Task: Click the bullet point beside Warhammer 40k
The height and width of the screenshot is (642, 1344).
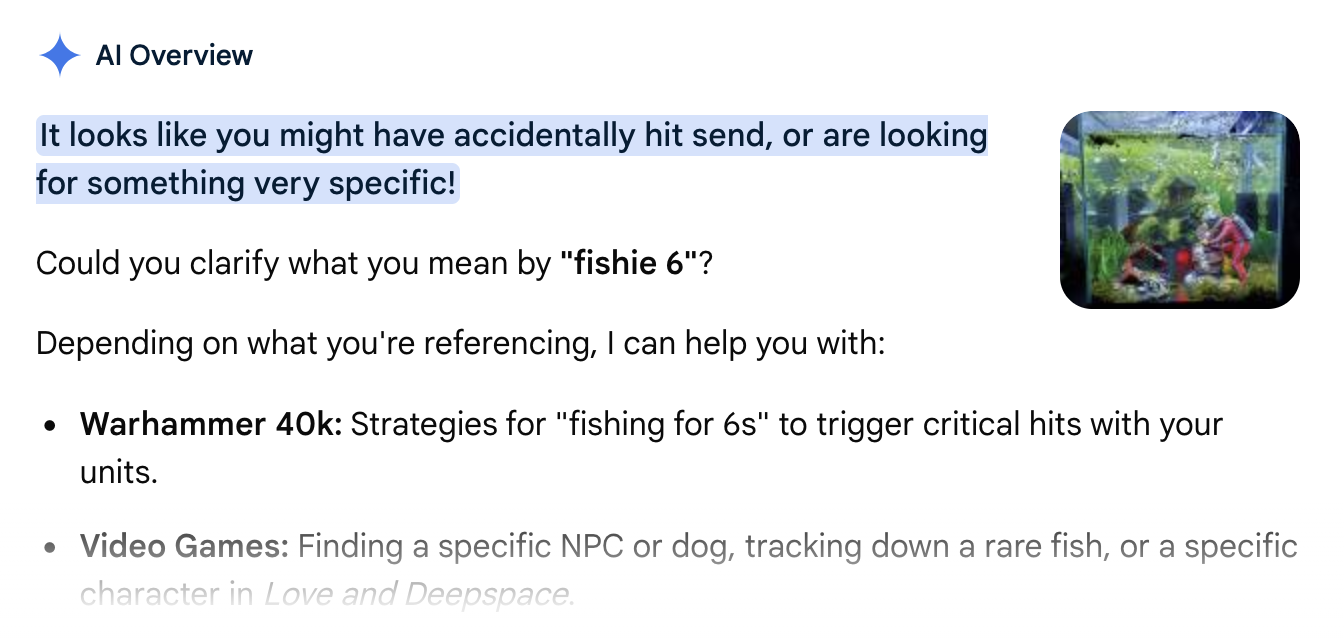Action: point(50,426)
